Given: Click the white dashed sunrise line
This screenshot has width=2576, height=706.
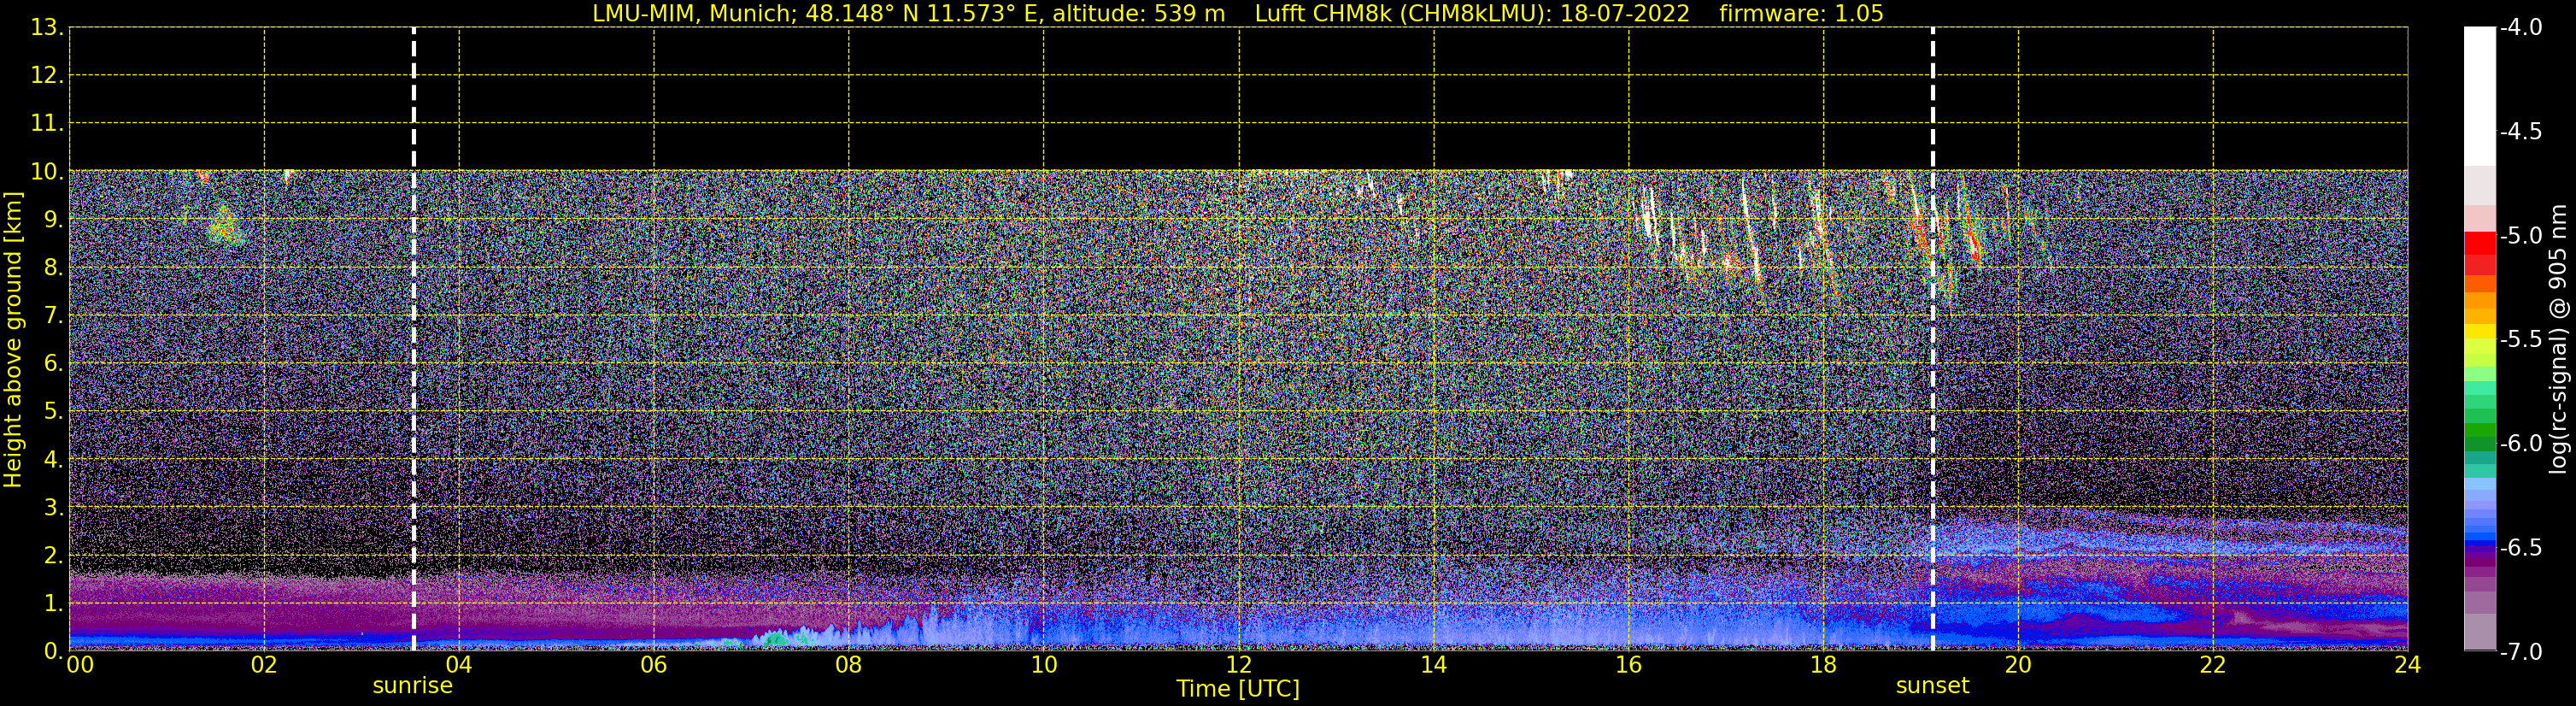Looking at the screenshot, I should [413, 339].
